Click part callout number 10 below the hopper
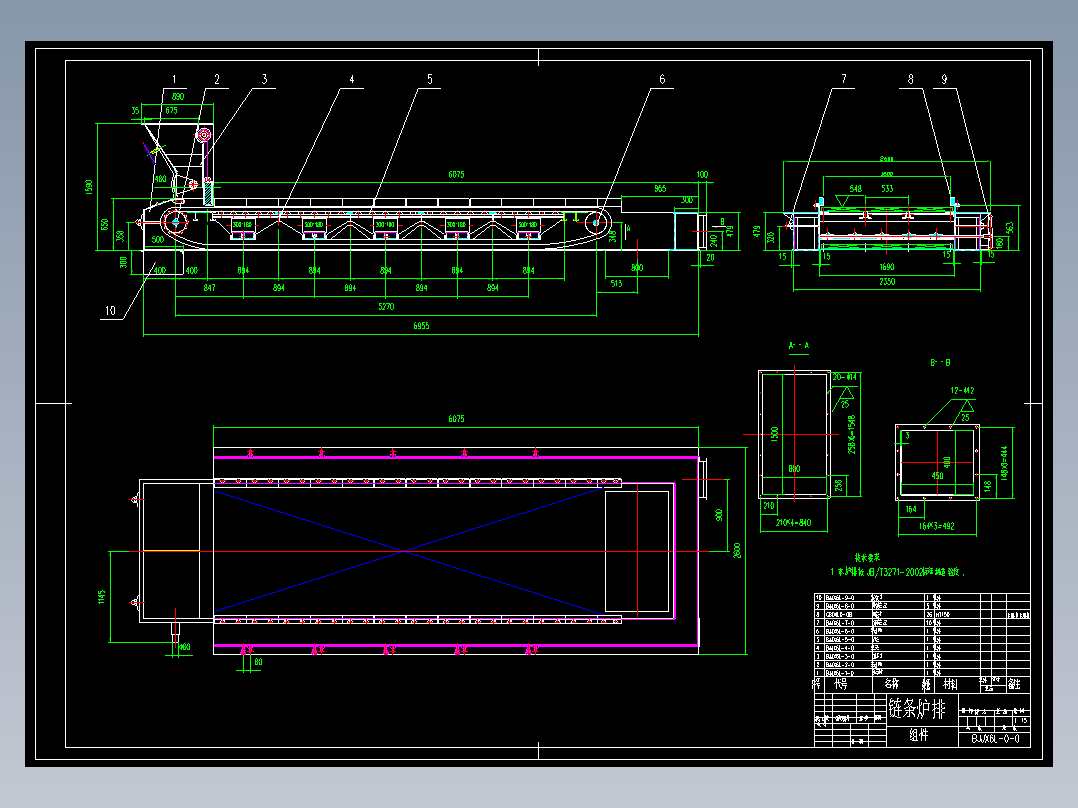Image resolution: width=1078 pixels, height=808 pixels. click(110, 311)
